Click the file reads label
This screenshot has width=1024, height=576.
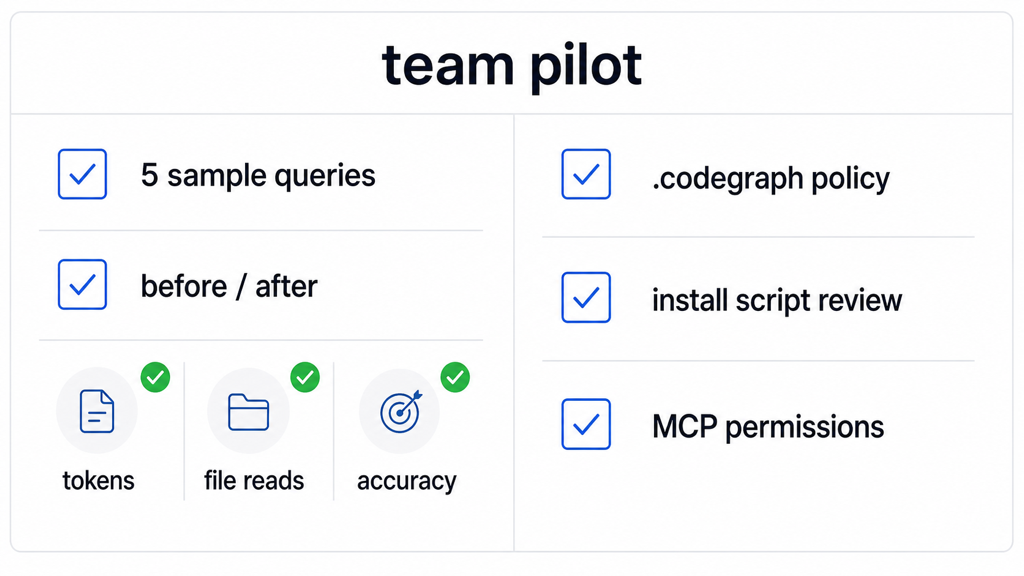click(254, 481)
